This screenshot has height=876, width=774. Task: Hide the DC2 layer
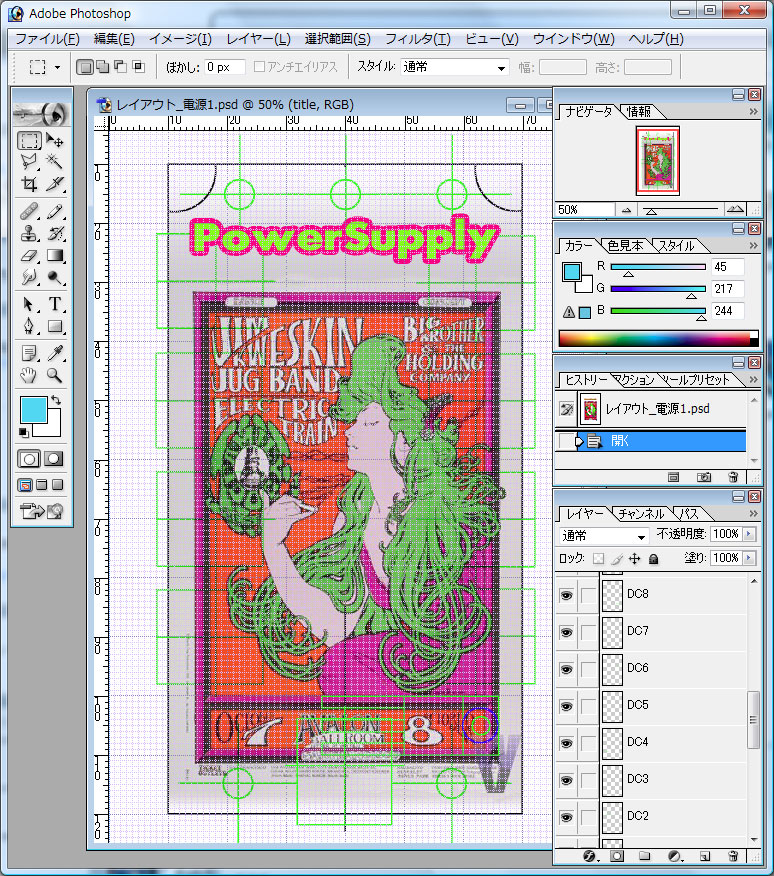[566, 817]
